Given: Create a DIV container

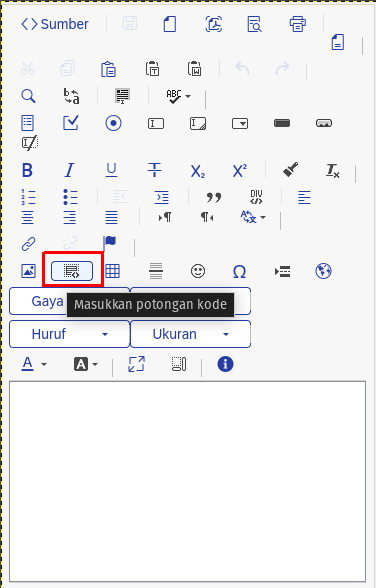Looking at the screenshot, I should [x=256, y=197].
